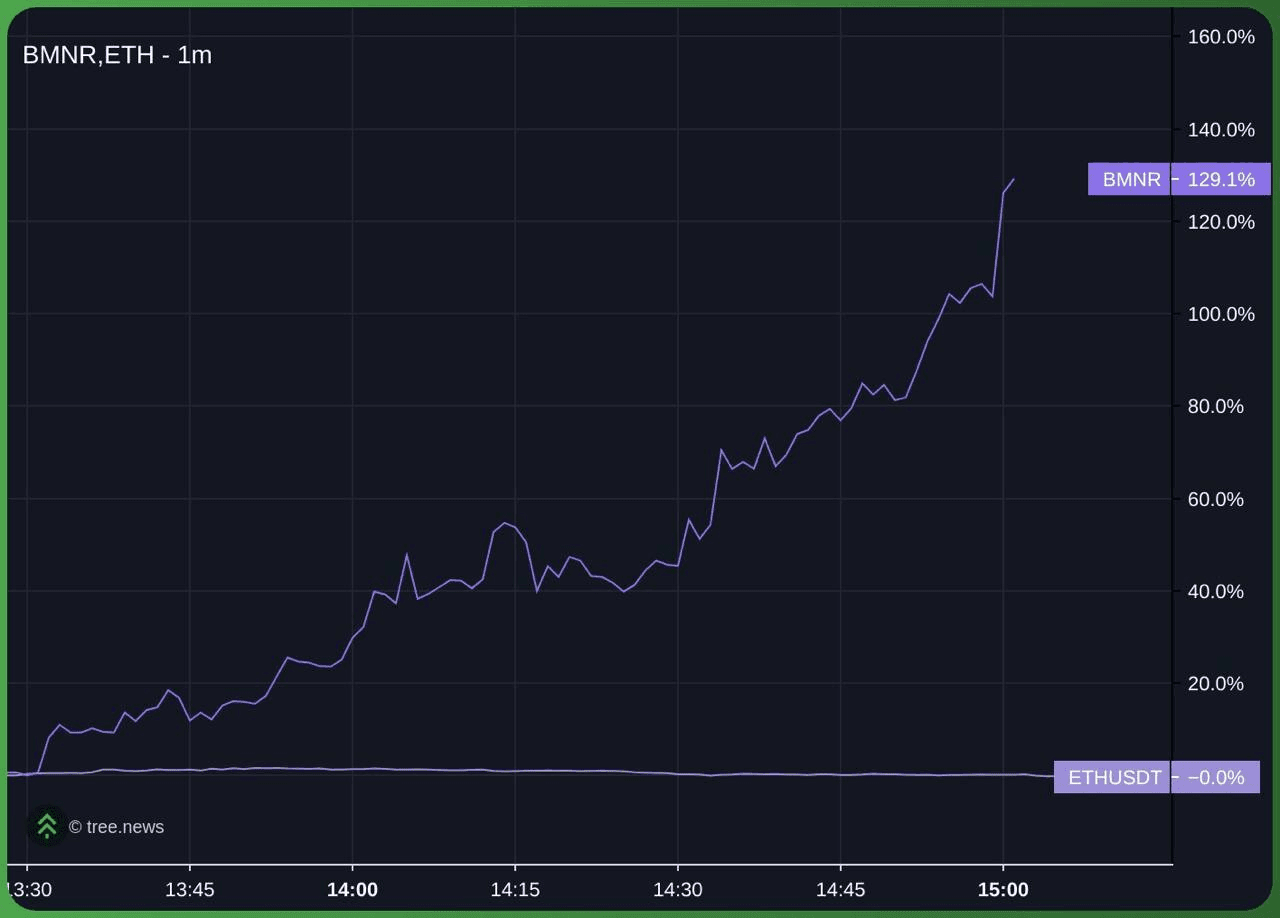Click the BMNR series label tag
Image resolution: width=1280 pixels, height=918 pixels.
pos(1130,179)
